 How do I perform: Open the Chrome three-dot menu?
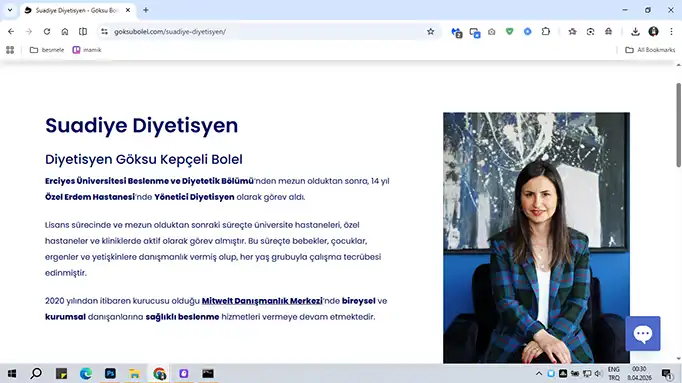[x=671, y=31]
